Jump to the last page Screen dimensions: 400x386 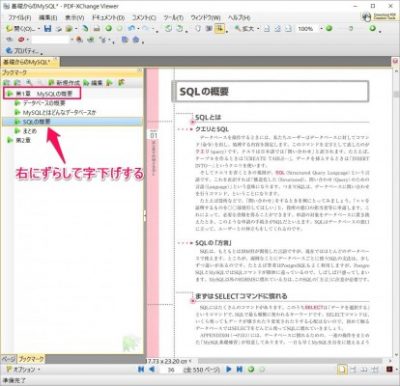(239, 369)
